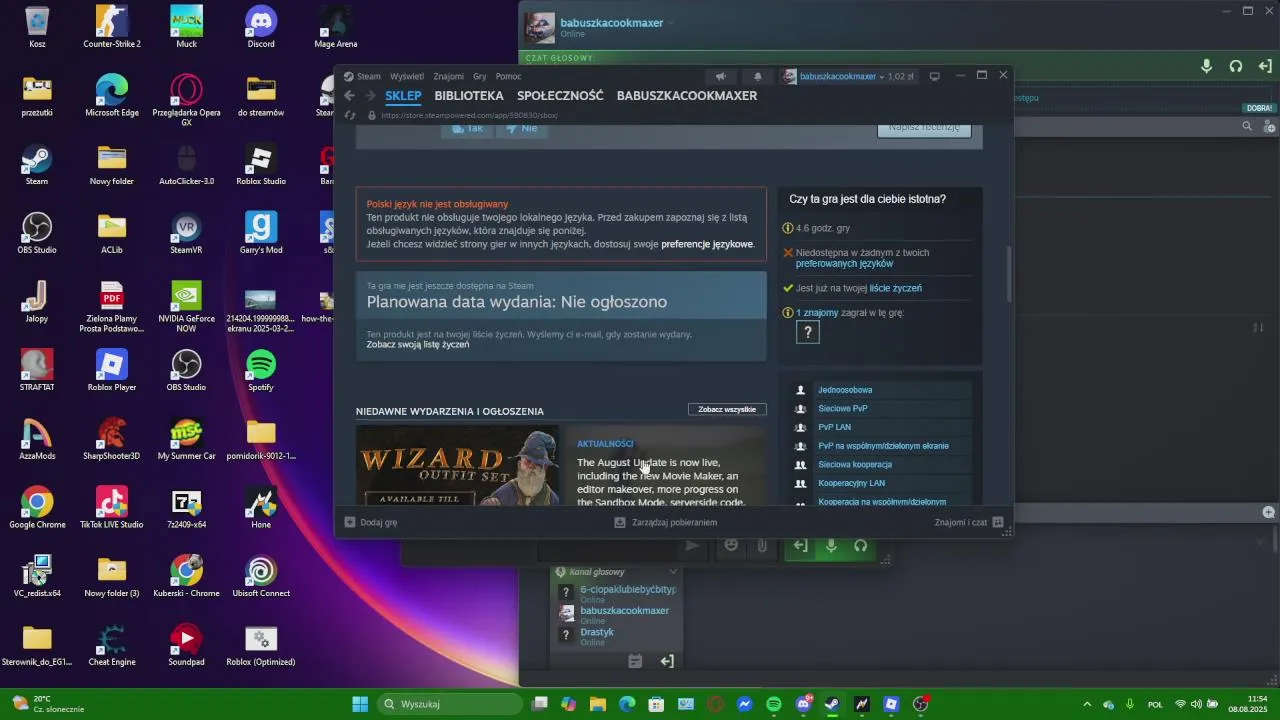The height and width of the screenshot is (720, 1280).
Task: Open Spotify from the taskbar
Action: 774,704
